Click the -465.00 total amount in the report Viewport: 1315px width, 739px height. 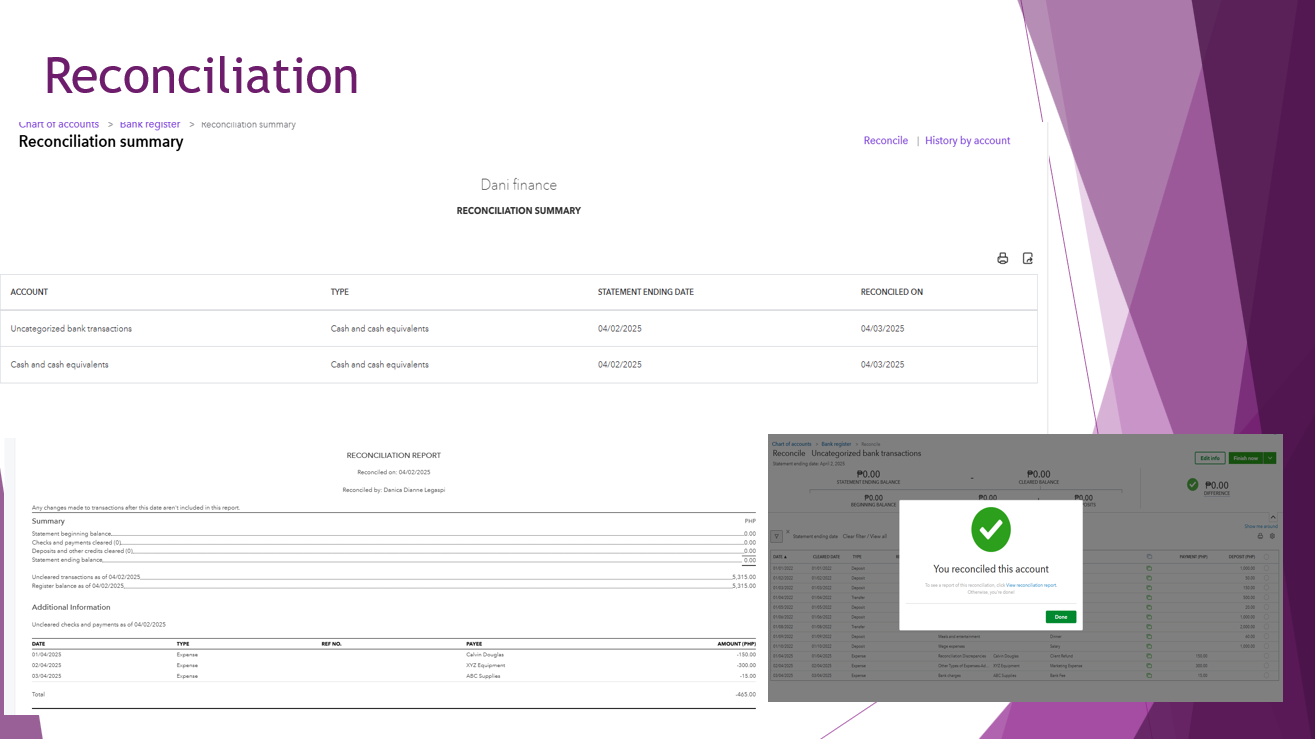[745, 694]
